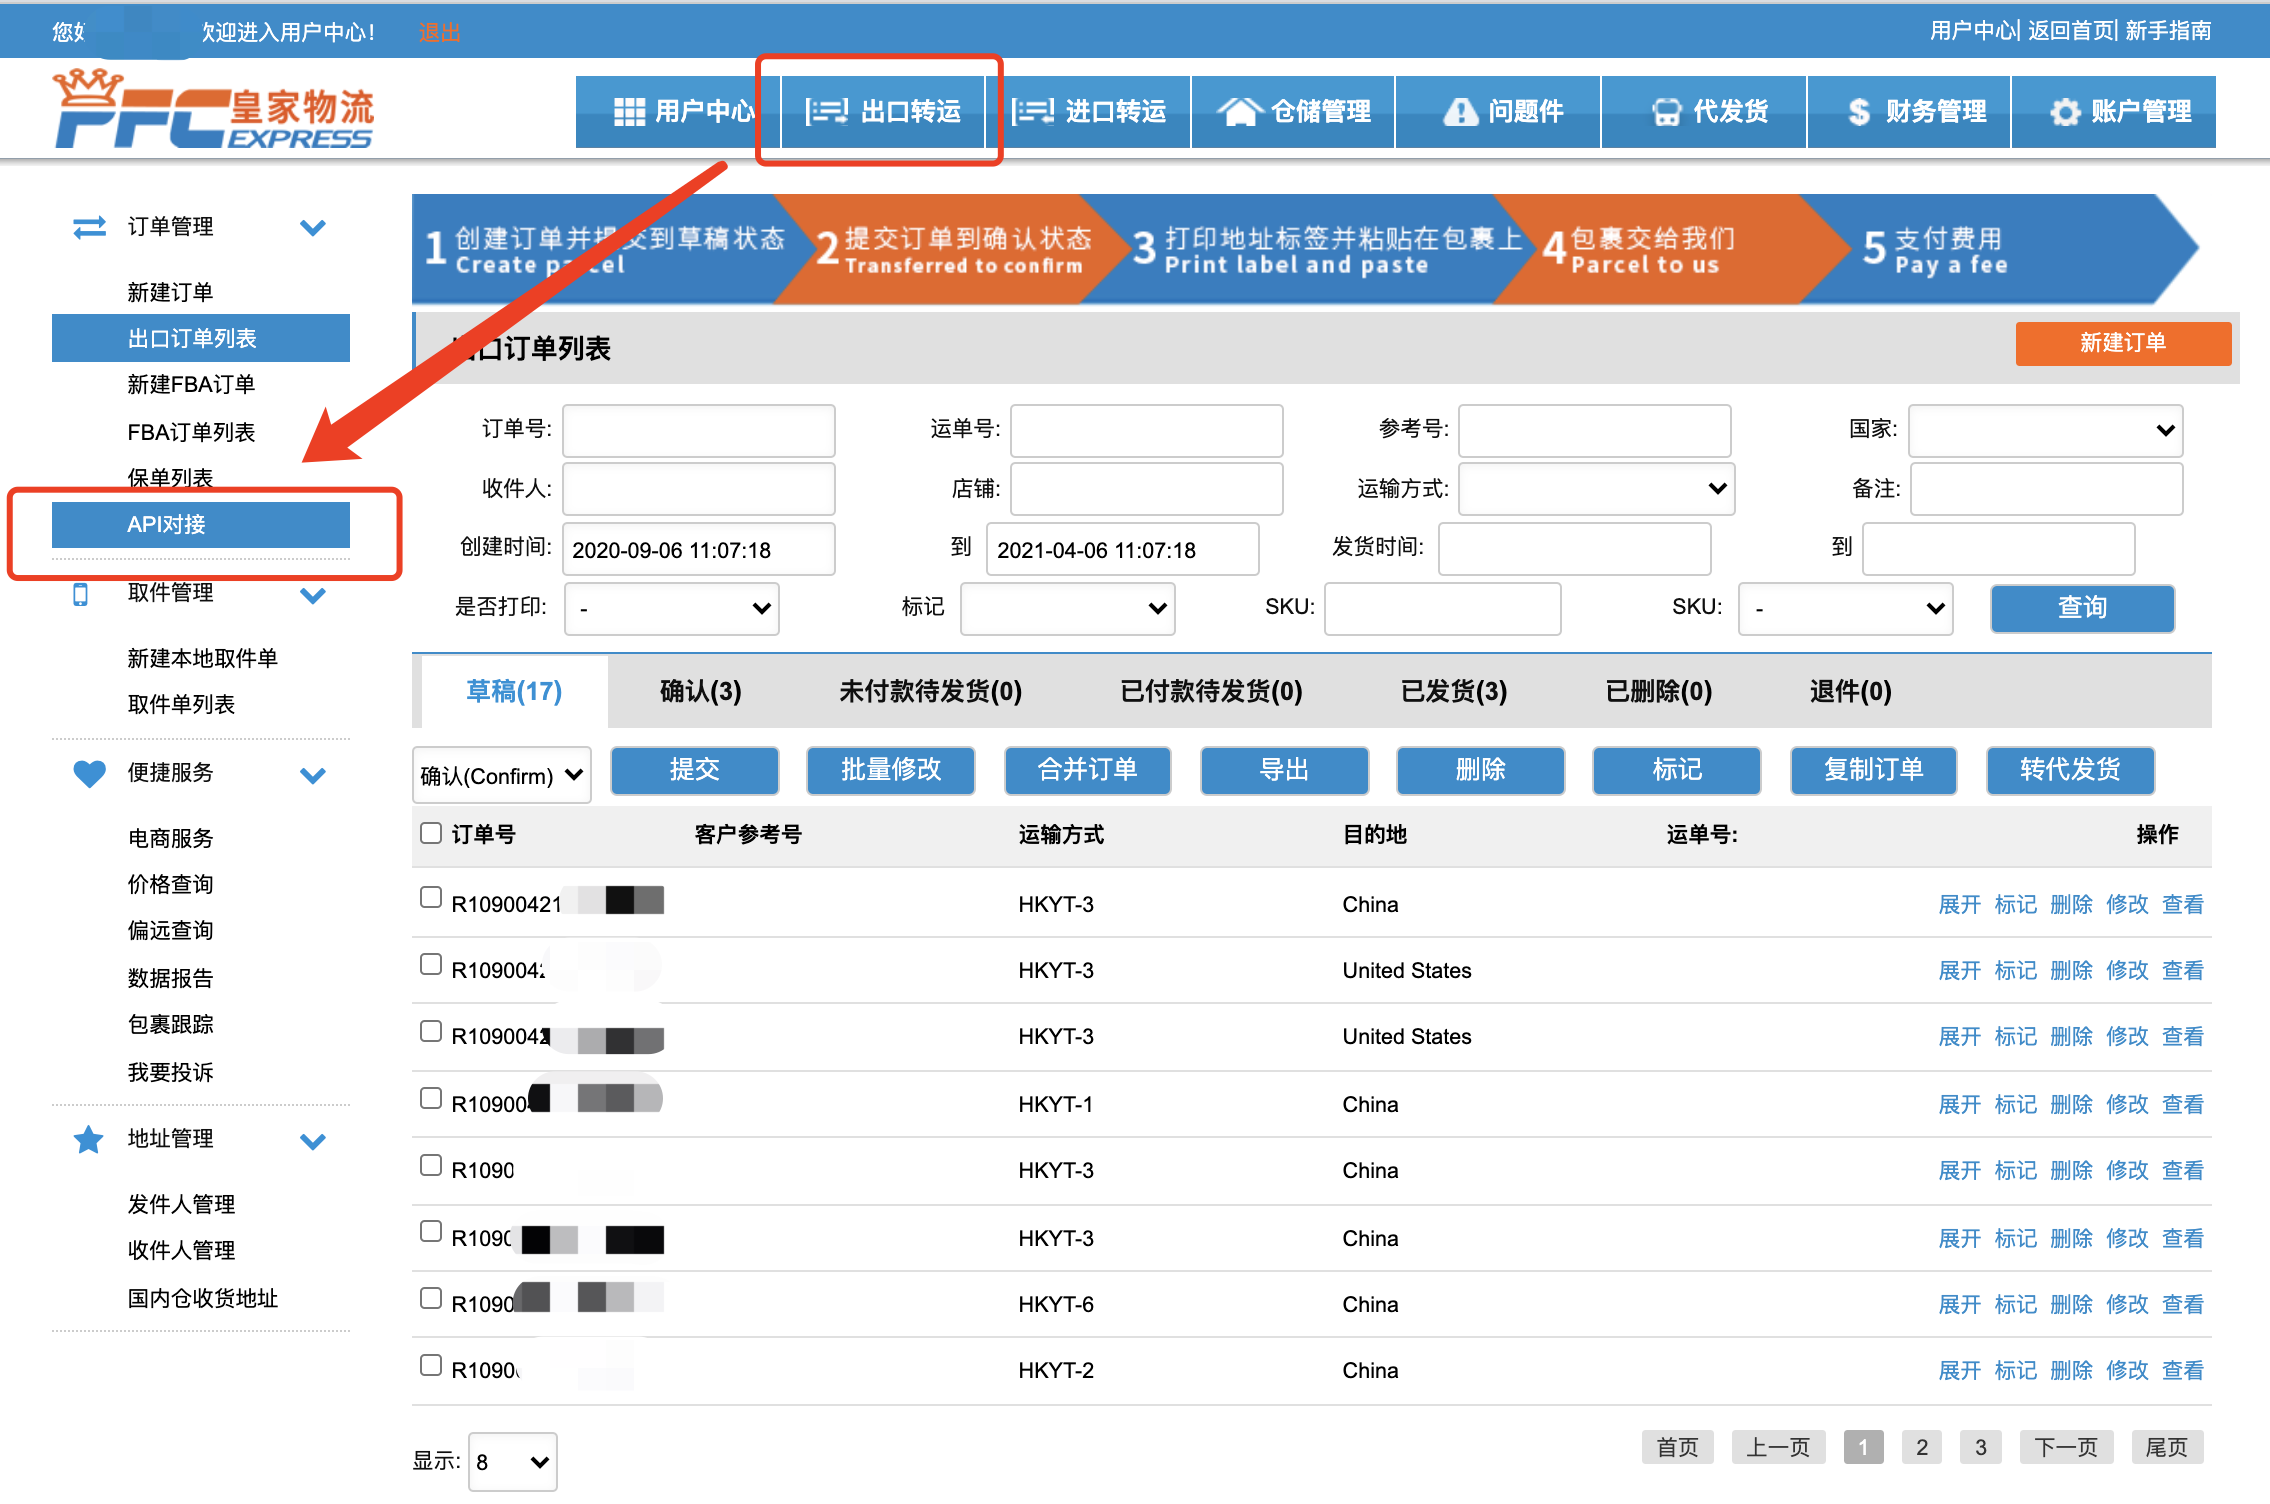Click the warning triangle icon for 问题件
2270x1504 pixels.
(1459, 112)
